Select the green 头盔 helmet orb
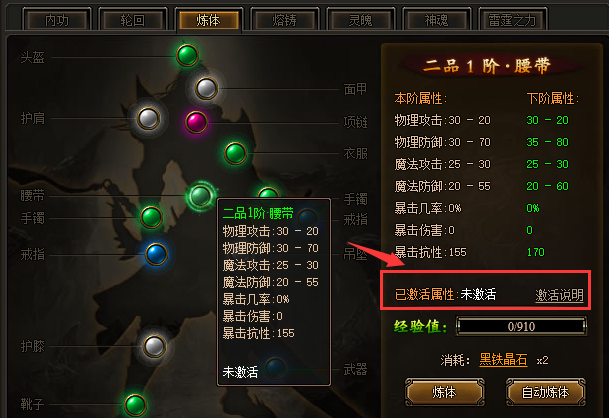This screenshot has height=418, width=609. point(187,55)
